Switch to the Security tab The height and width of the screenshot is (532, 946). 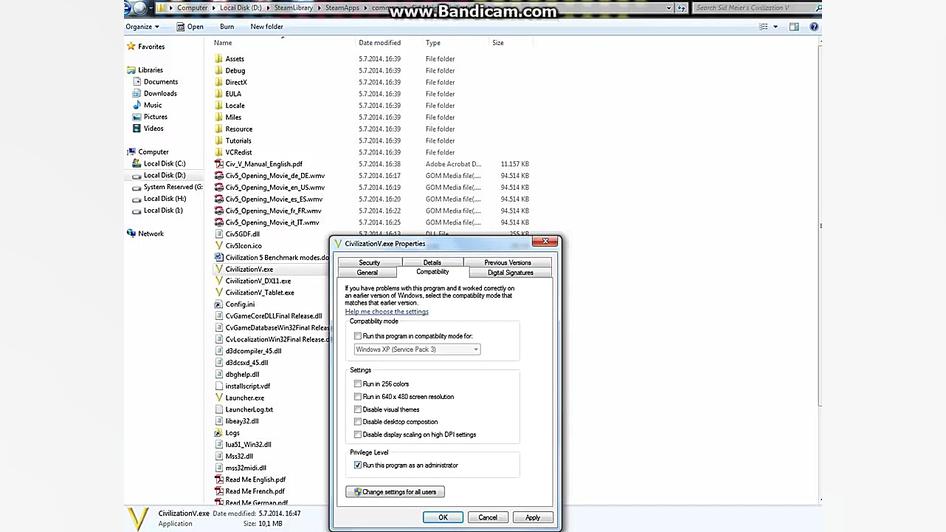(369, 262)
